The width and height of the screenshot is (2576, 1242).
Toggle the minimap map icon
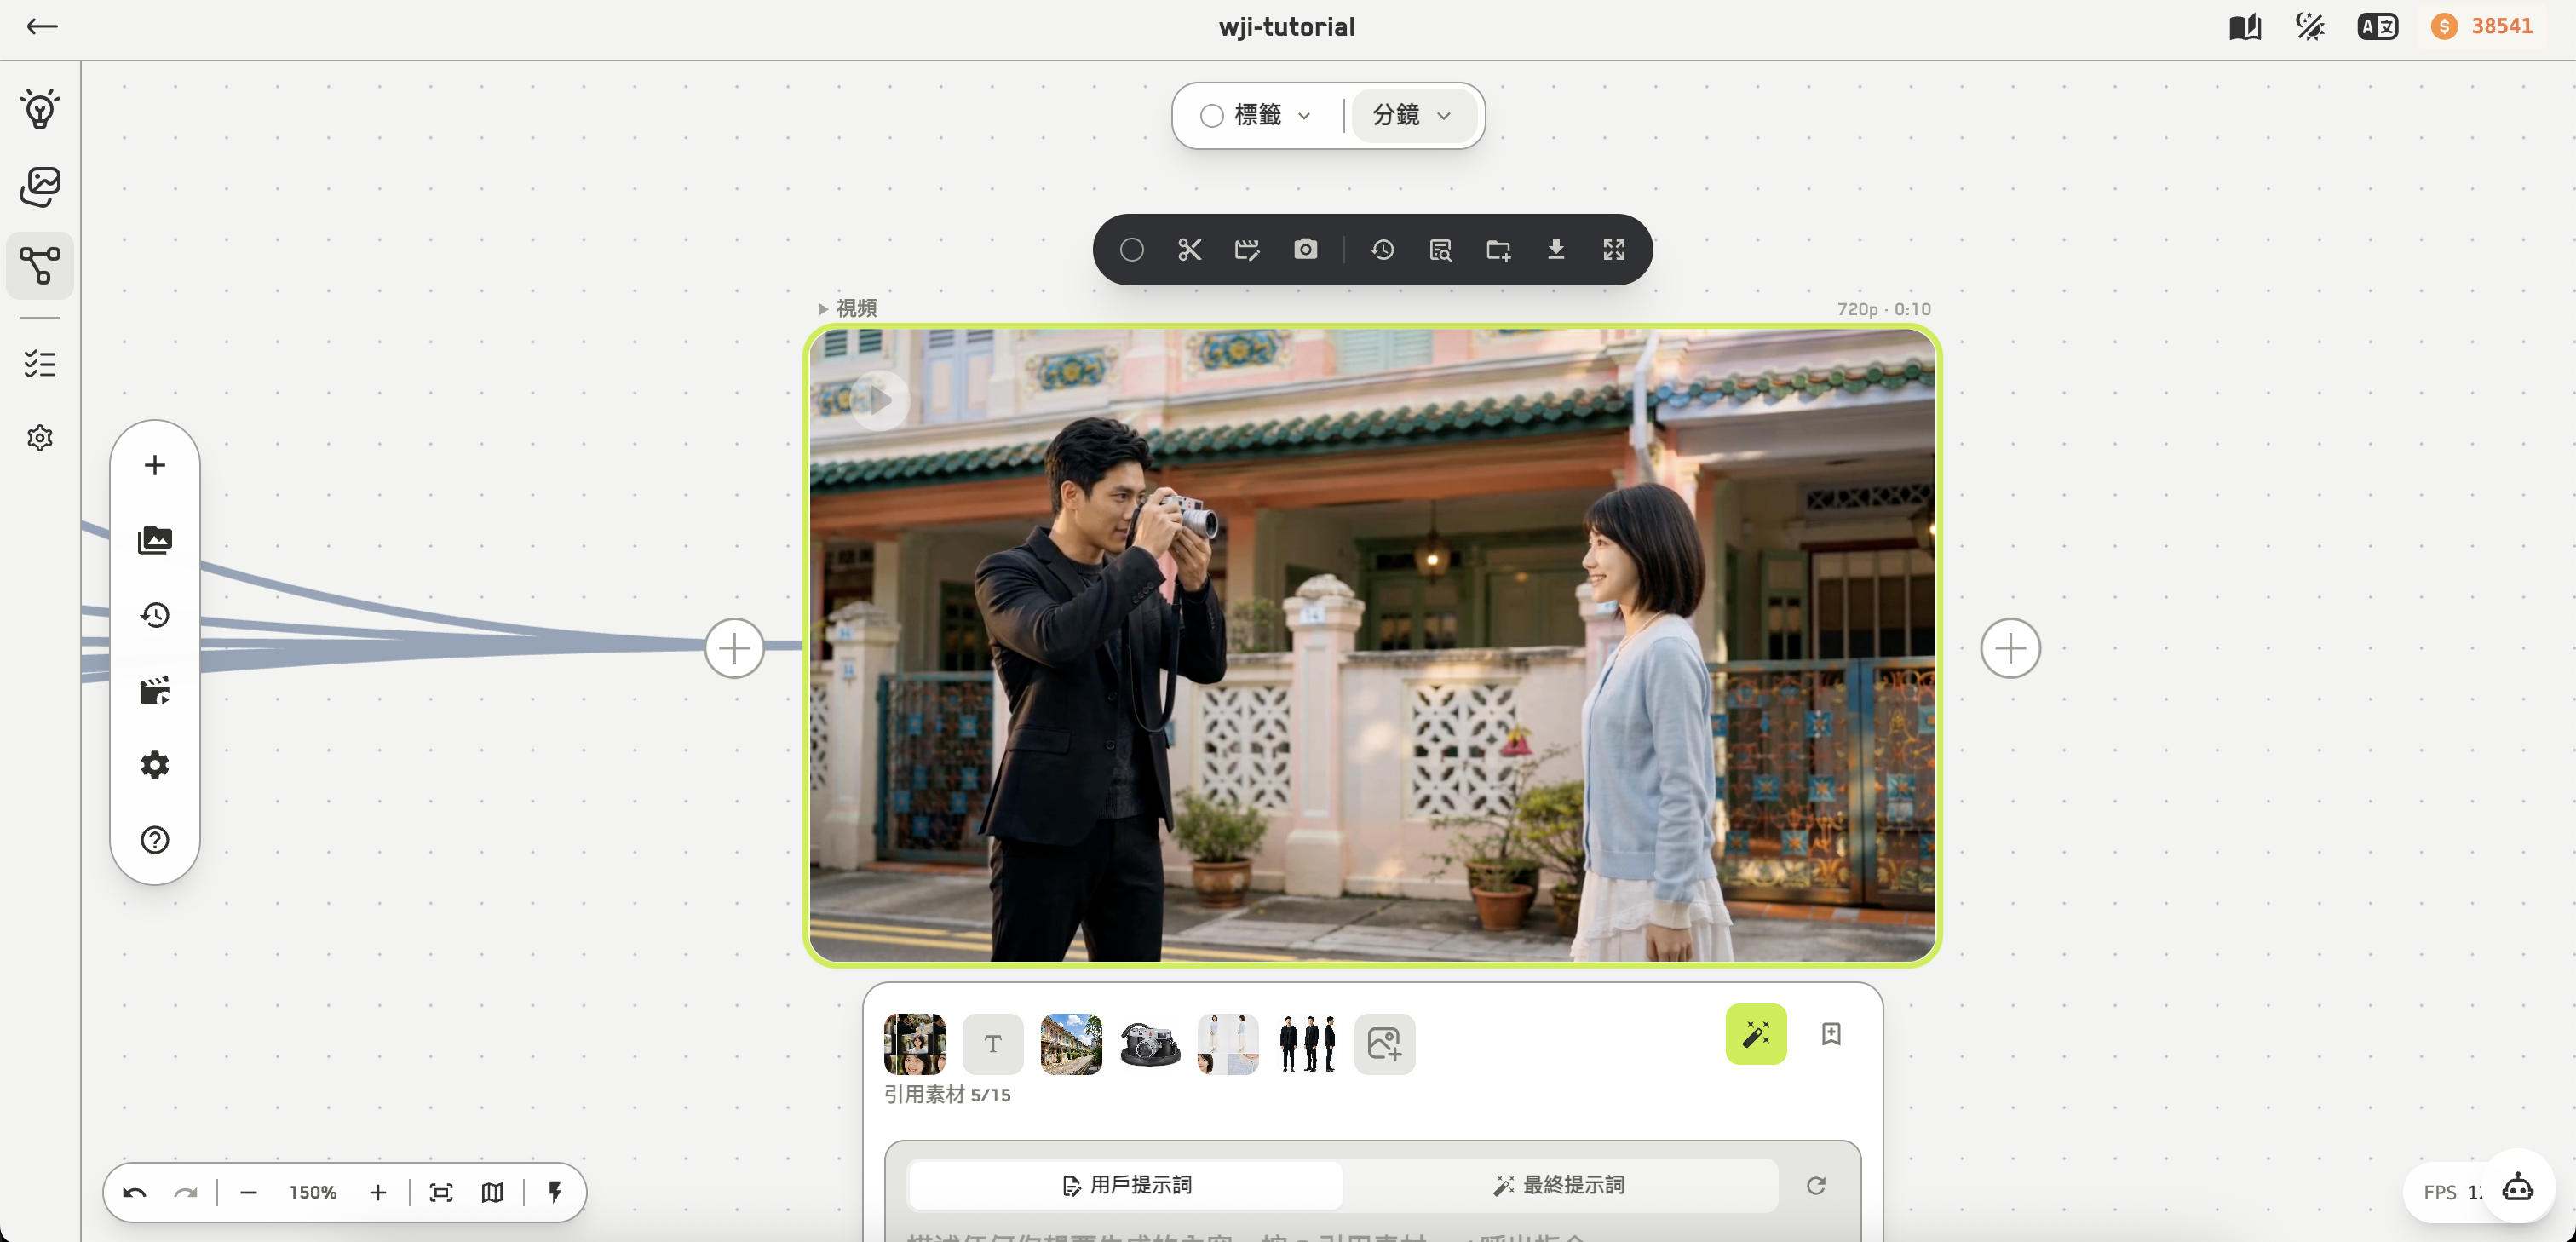pos(492,1192)
